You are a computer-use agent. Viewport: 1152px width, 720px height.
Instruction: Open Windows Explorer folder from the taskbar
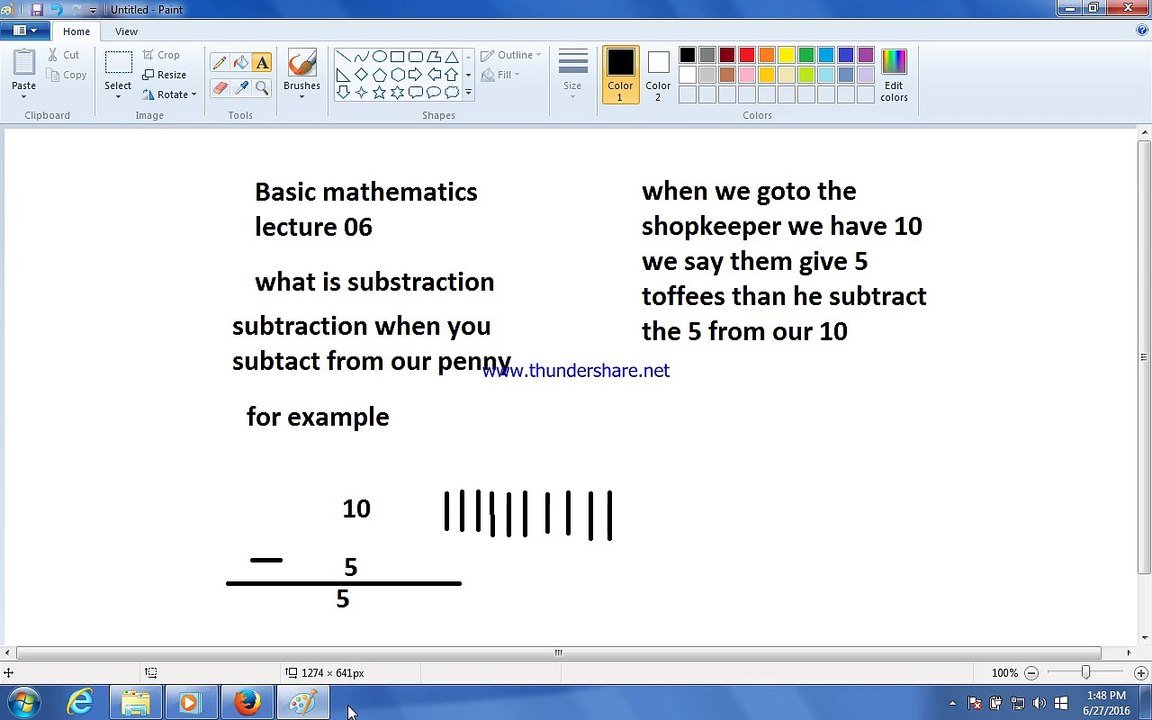[135, 703]
